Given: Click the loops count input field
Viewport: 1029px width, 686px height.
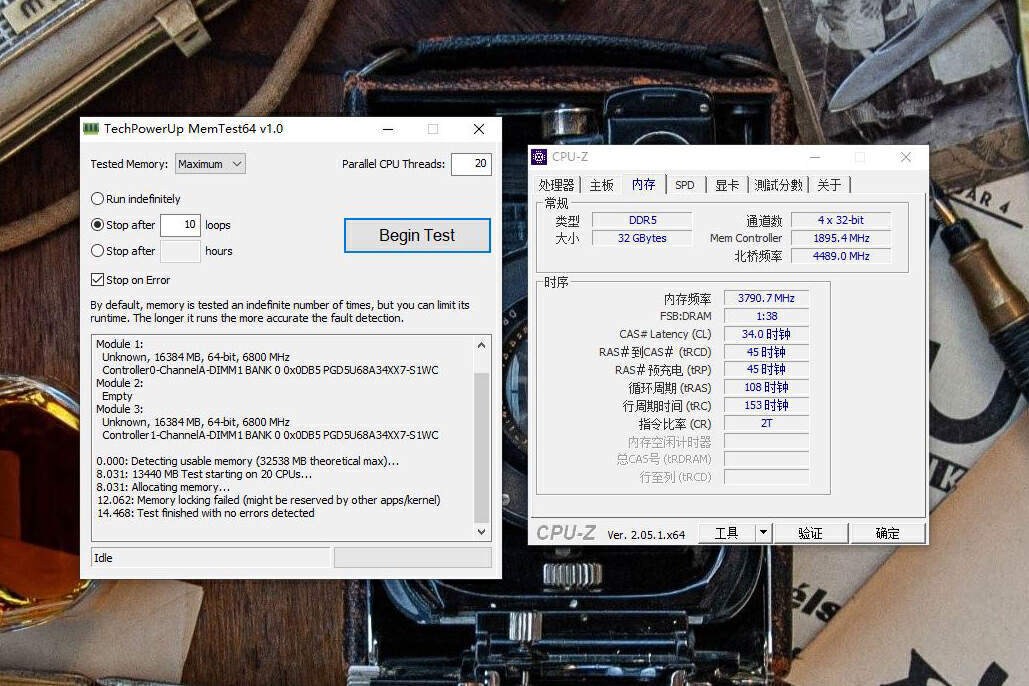Looking at the screenshot, I should [180, 225].
